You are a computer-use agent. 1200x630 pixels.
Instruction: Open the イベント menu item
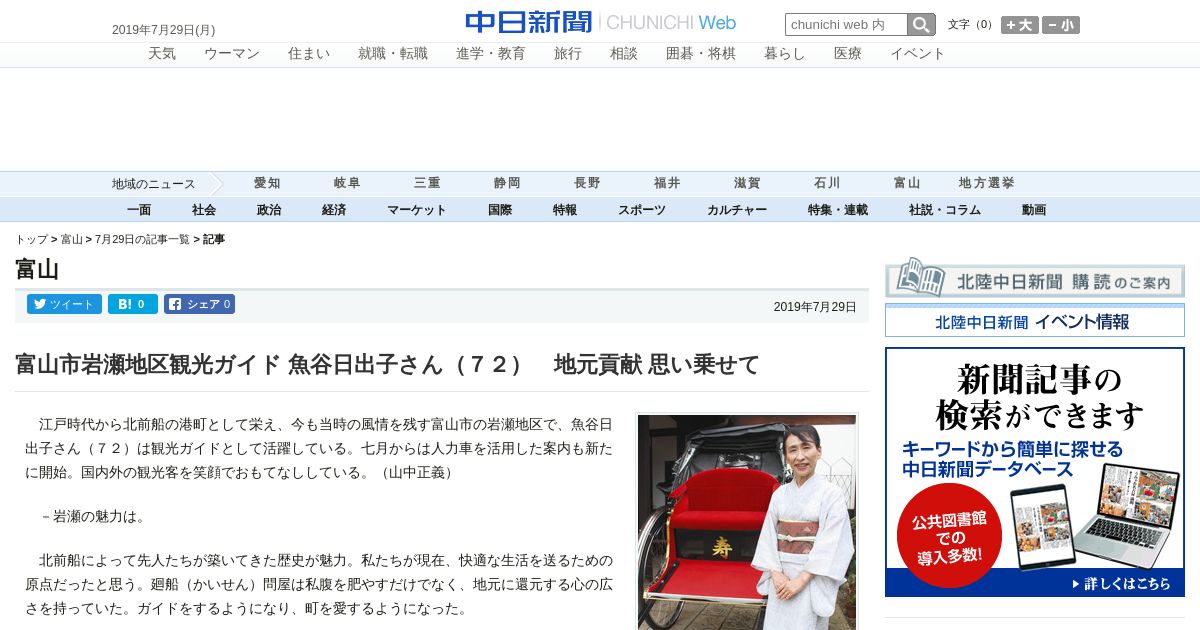click(918, 54)
